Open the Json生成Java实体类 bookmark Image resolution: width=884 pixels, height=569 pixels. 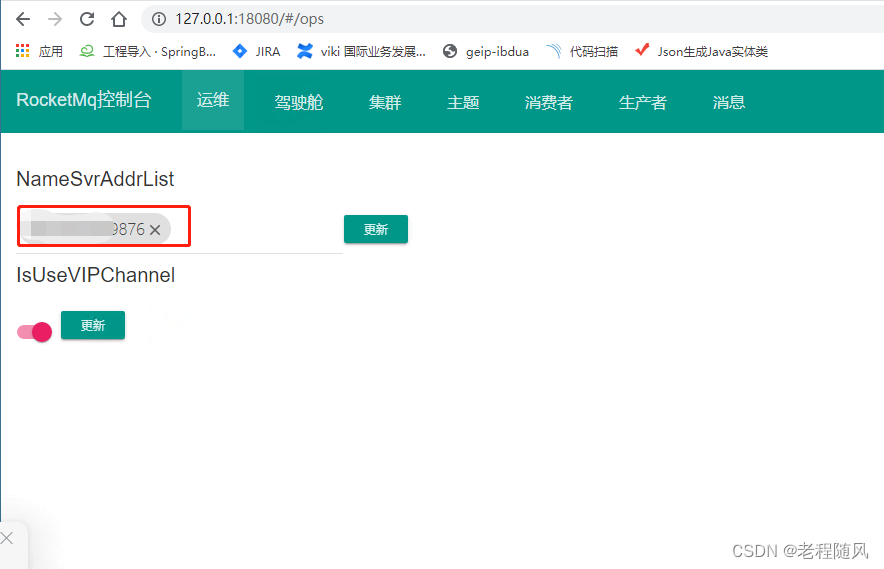click(x=701, y=51)
